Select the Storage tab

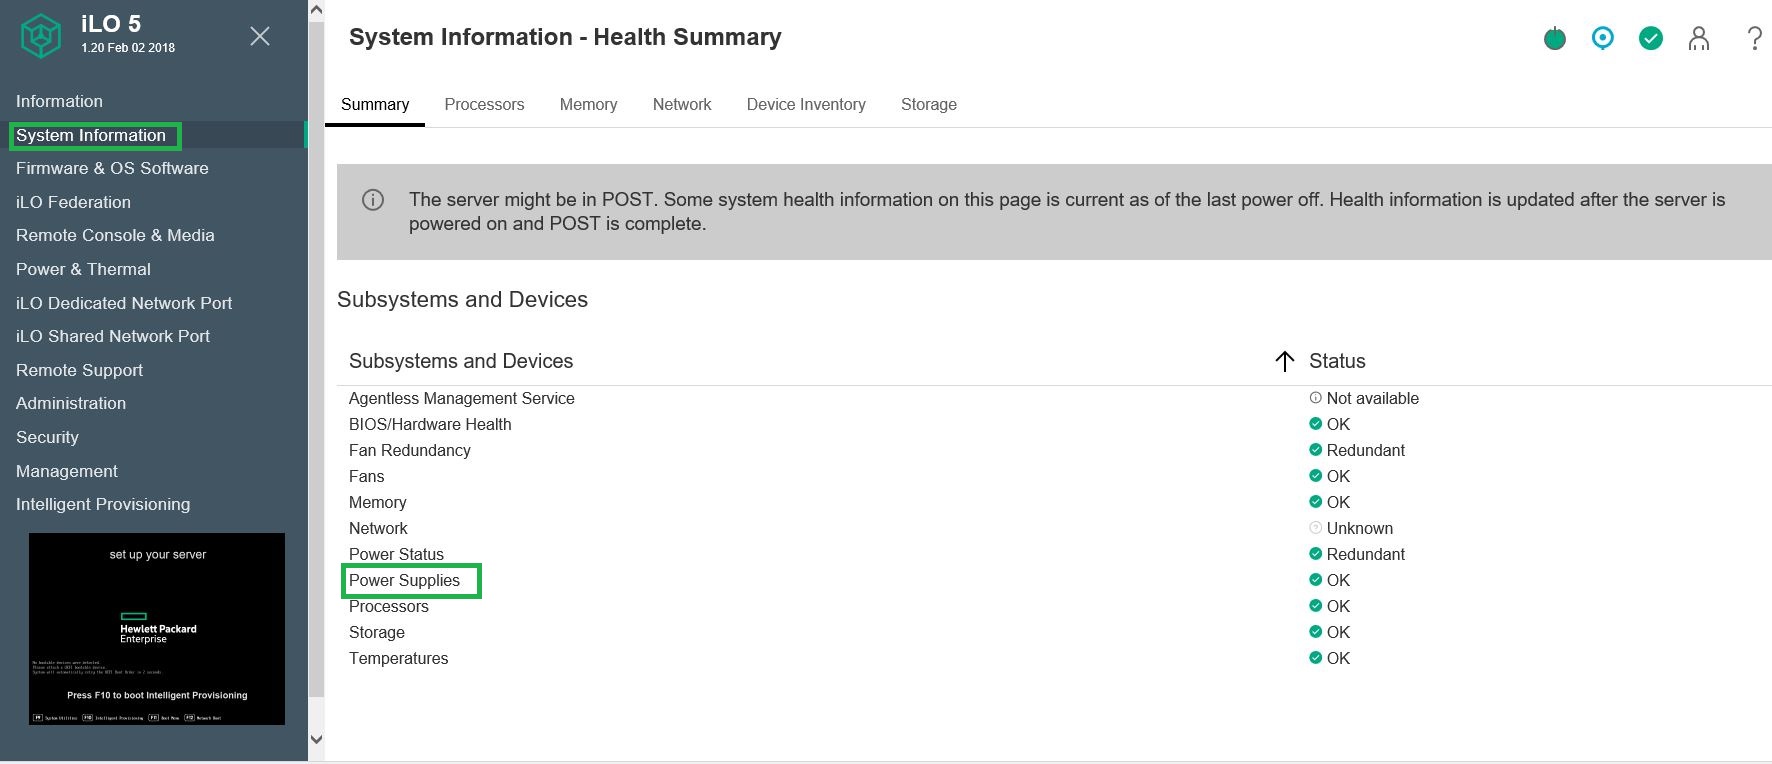[x=928, y=105]
